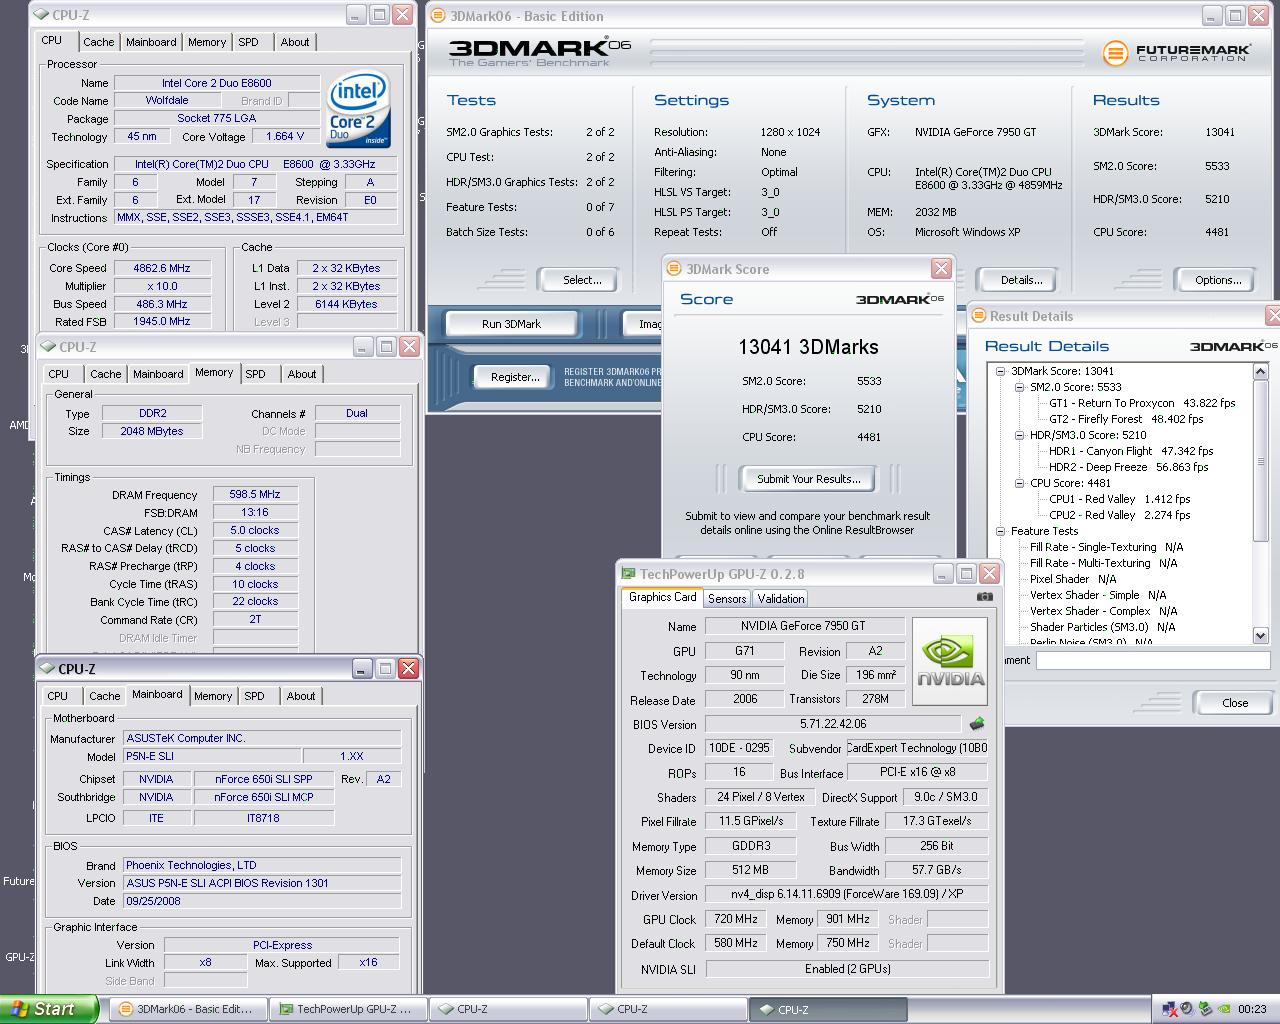Viewport: 1280px width, 1024px height.
Task: Click the 13041 3DMarks score text
Action: (x=808, y=347)
